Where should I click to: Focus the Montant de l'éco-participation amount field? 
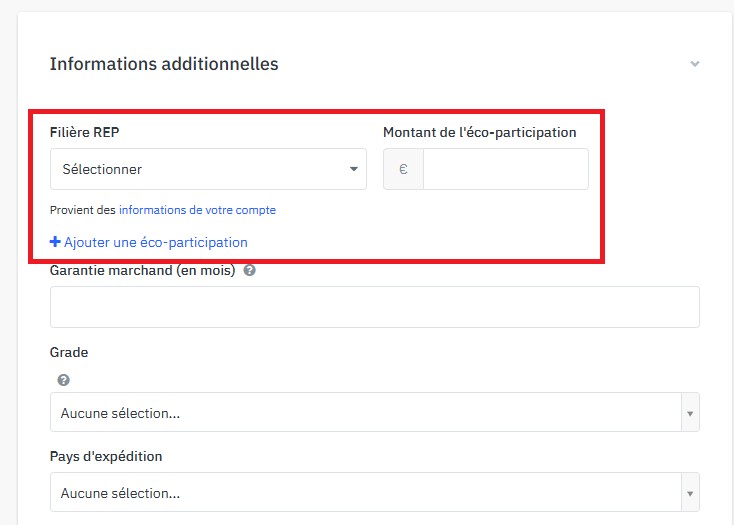coord(505,169)
